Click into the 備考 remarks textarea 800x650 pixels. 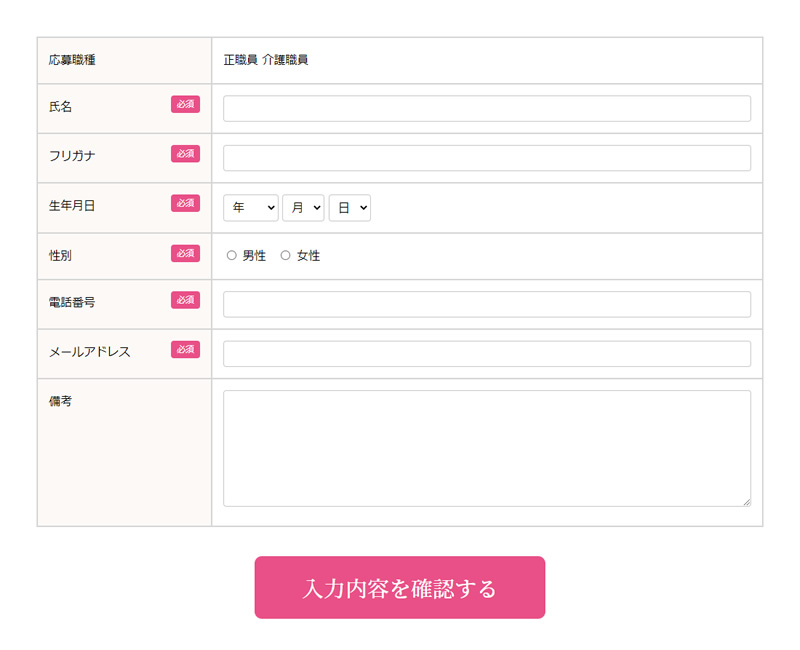pyautogui.click(x=487, y=448)
